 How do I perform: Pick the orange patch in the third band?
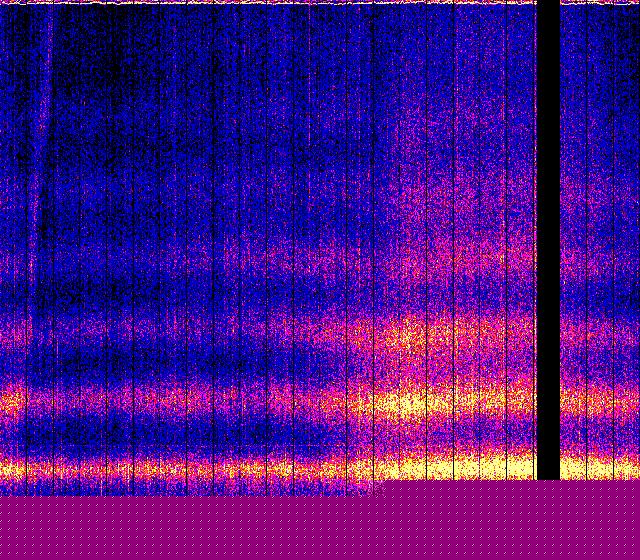(405, 335)
